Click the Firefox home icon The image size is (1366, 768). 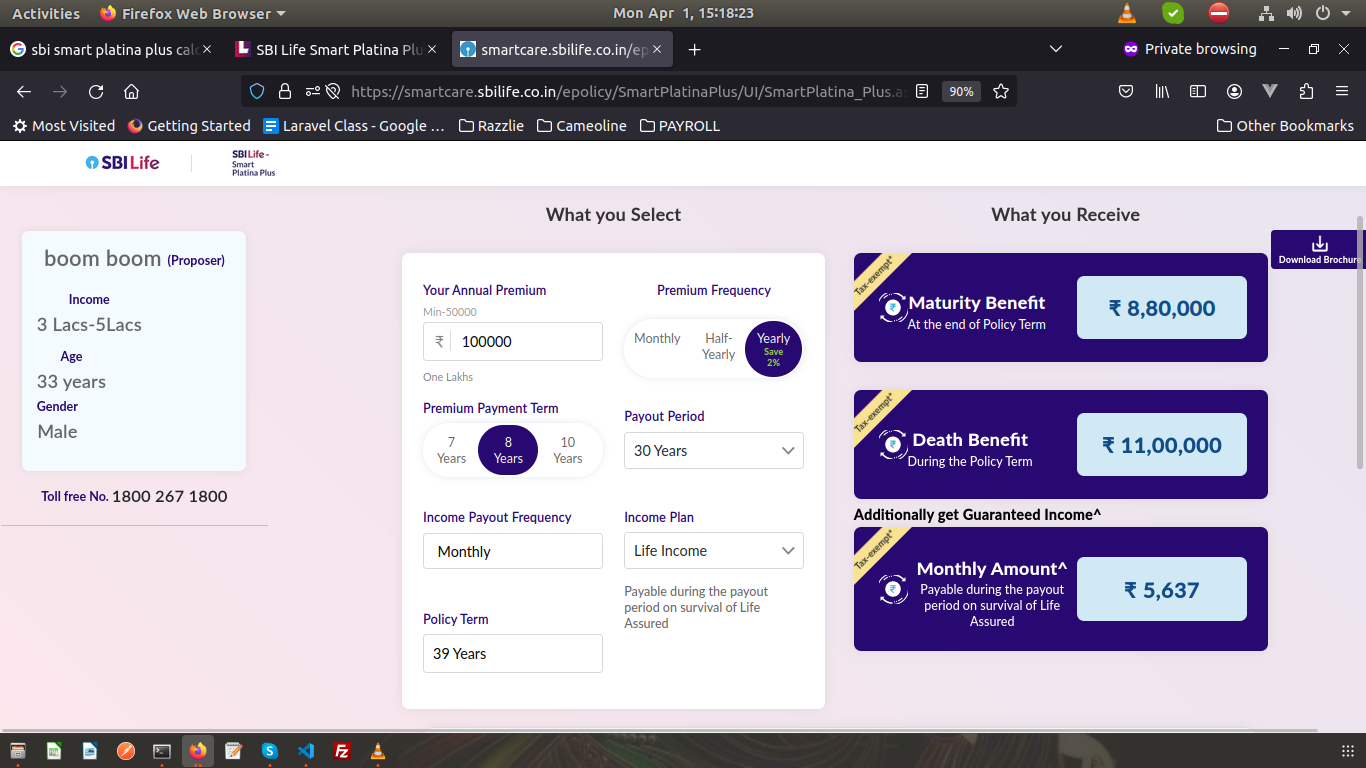pyautogui.click(x=131, y=91)
